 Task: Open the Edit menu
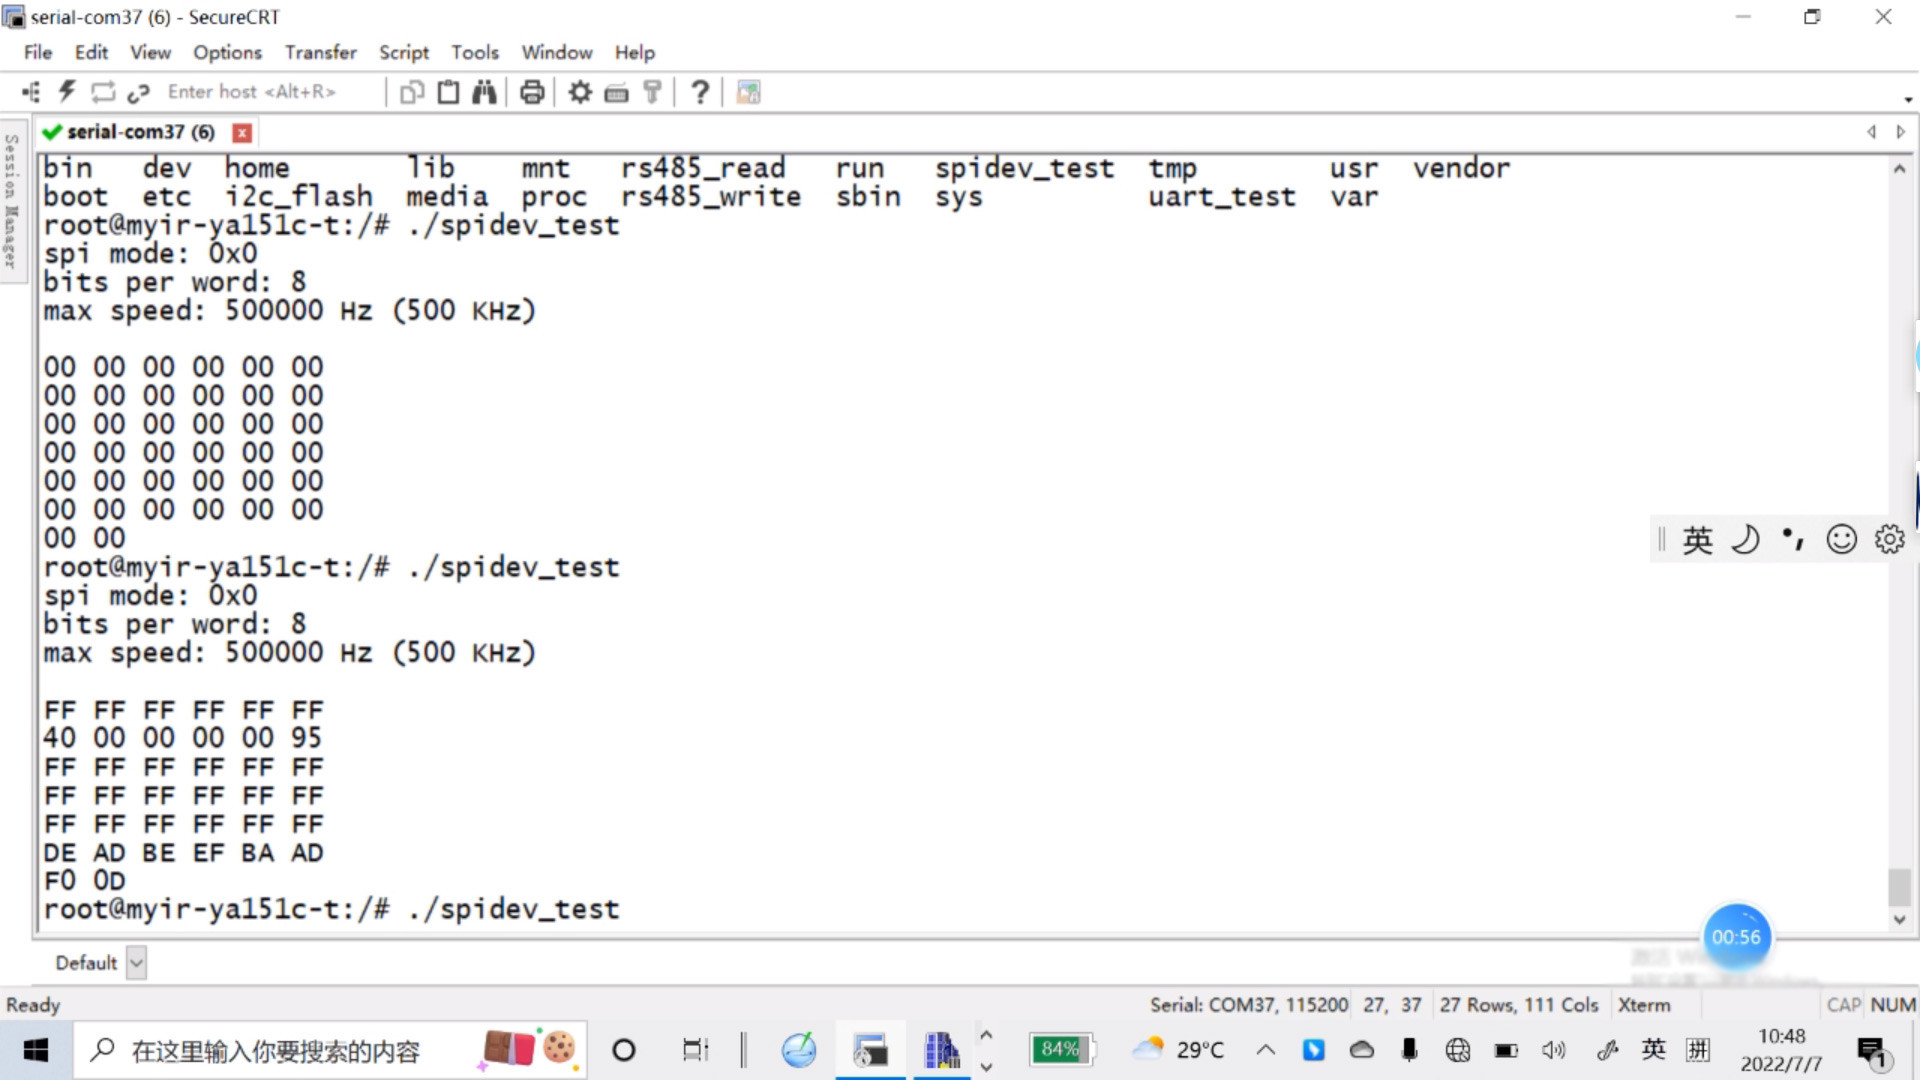pyautogui.click(x=91, y=52)
